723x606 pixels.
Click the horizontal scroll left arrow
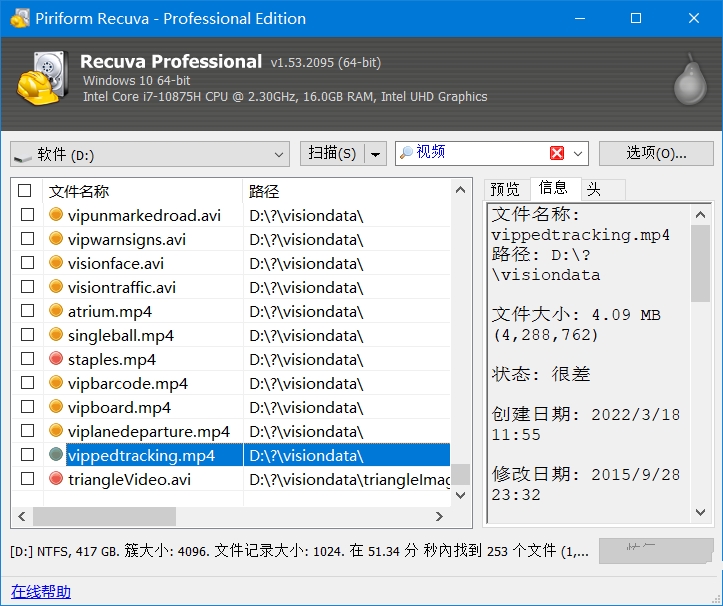pos(22,517)
